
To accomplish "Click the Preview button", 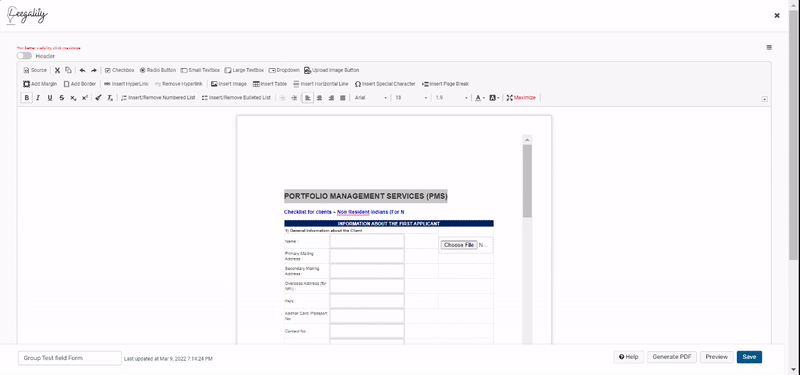I will tap(717, 357).
